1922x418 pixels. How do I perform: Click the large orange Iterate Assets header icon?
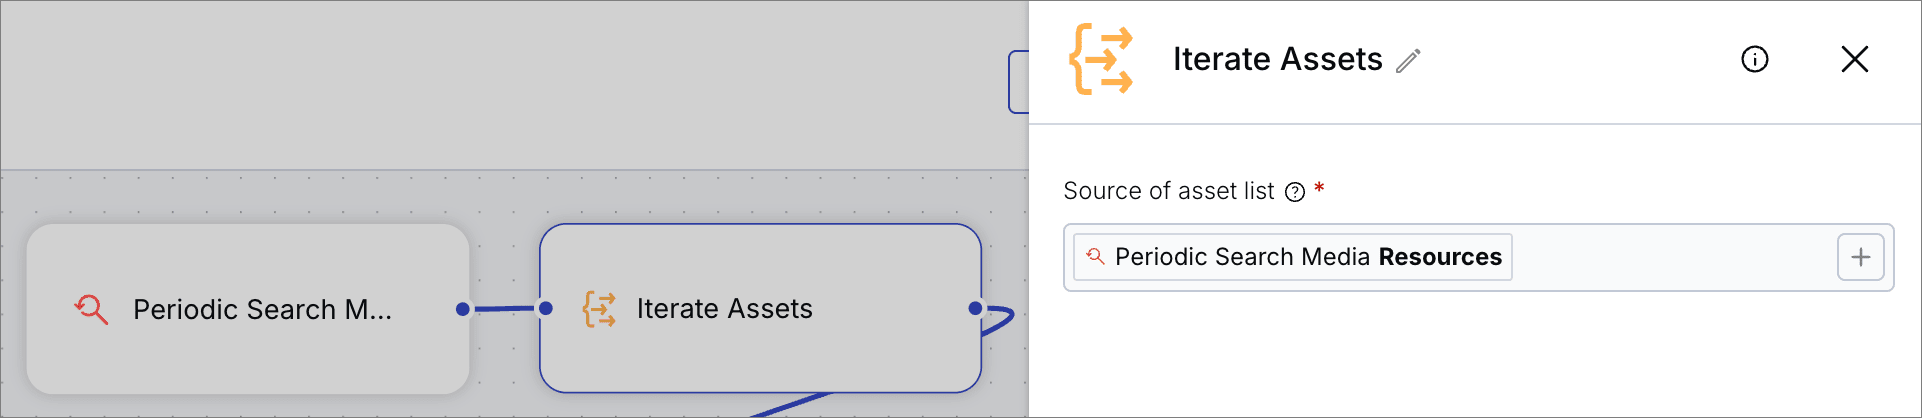pyautogui.click(x=1101, y=60)
